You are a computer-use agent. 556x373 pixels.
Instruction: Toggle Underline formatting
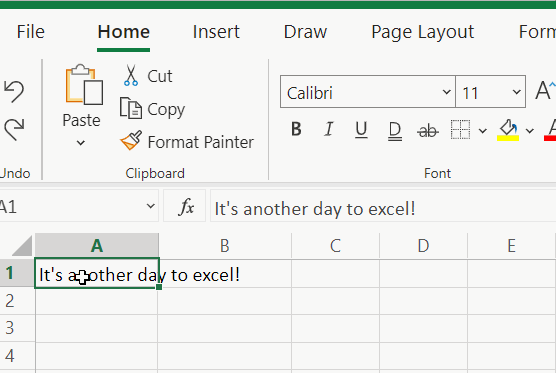361,130
